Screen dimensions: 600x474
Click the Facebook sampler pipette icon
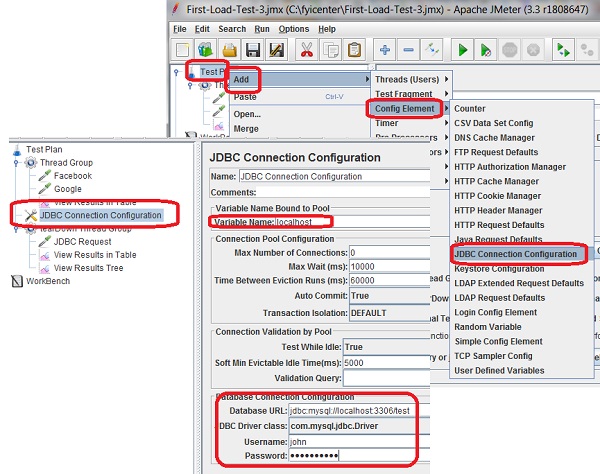44,176
